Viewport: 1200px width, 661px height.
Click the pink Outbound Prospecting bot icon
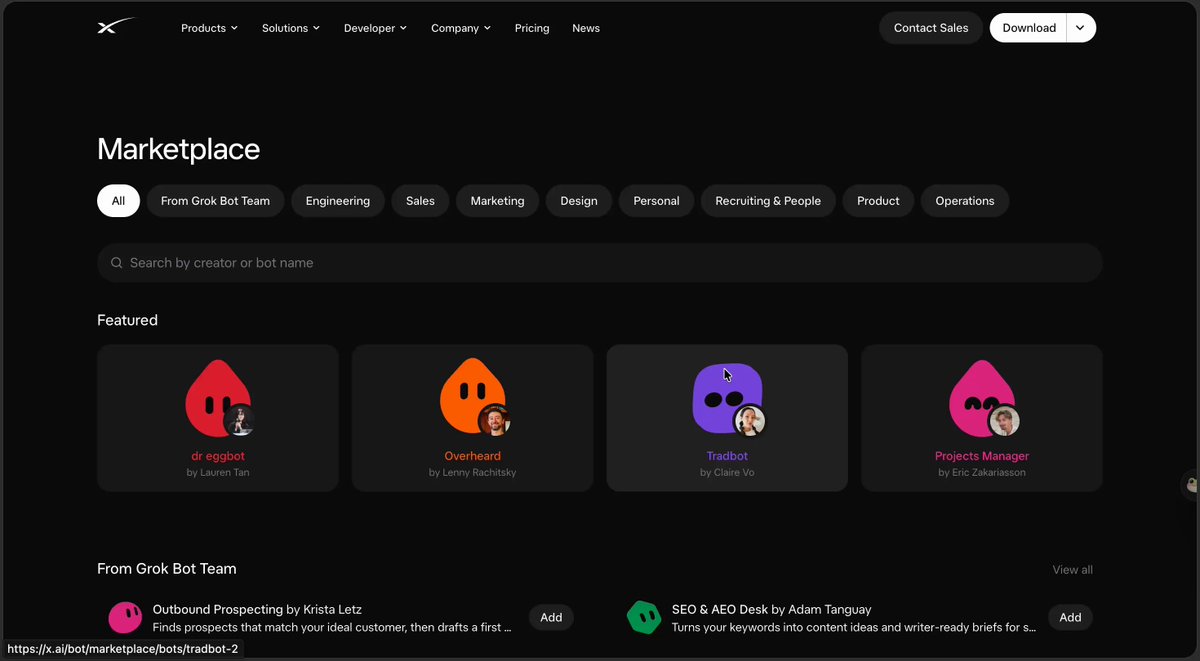tap(125, 617)
